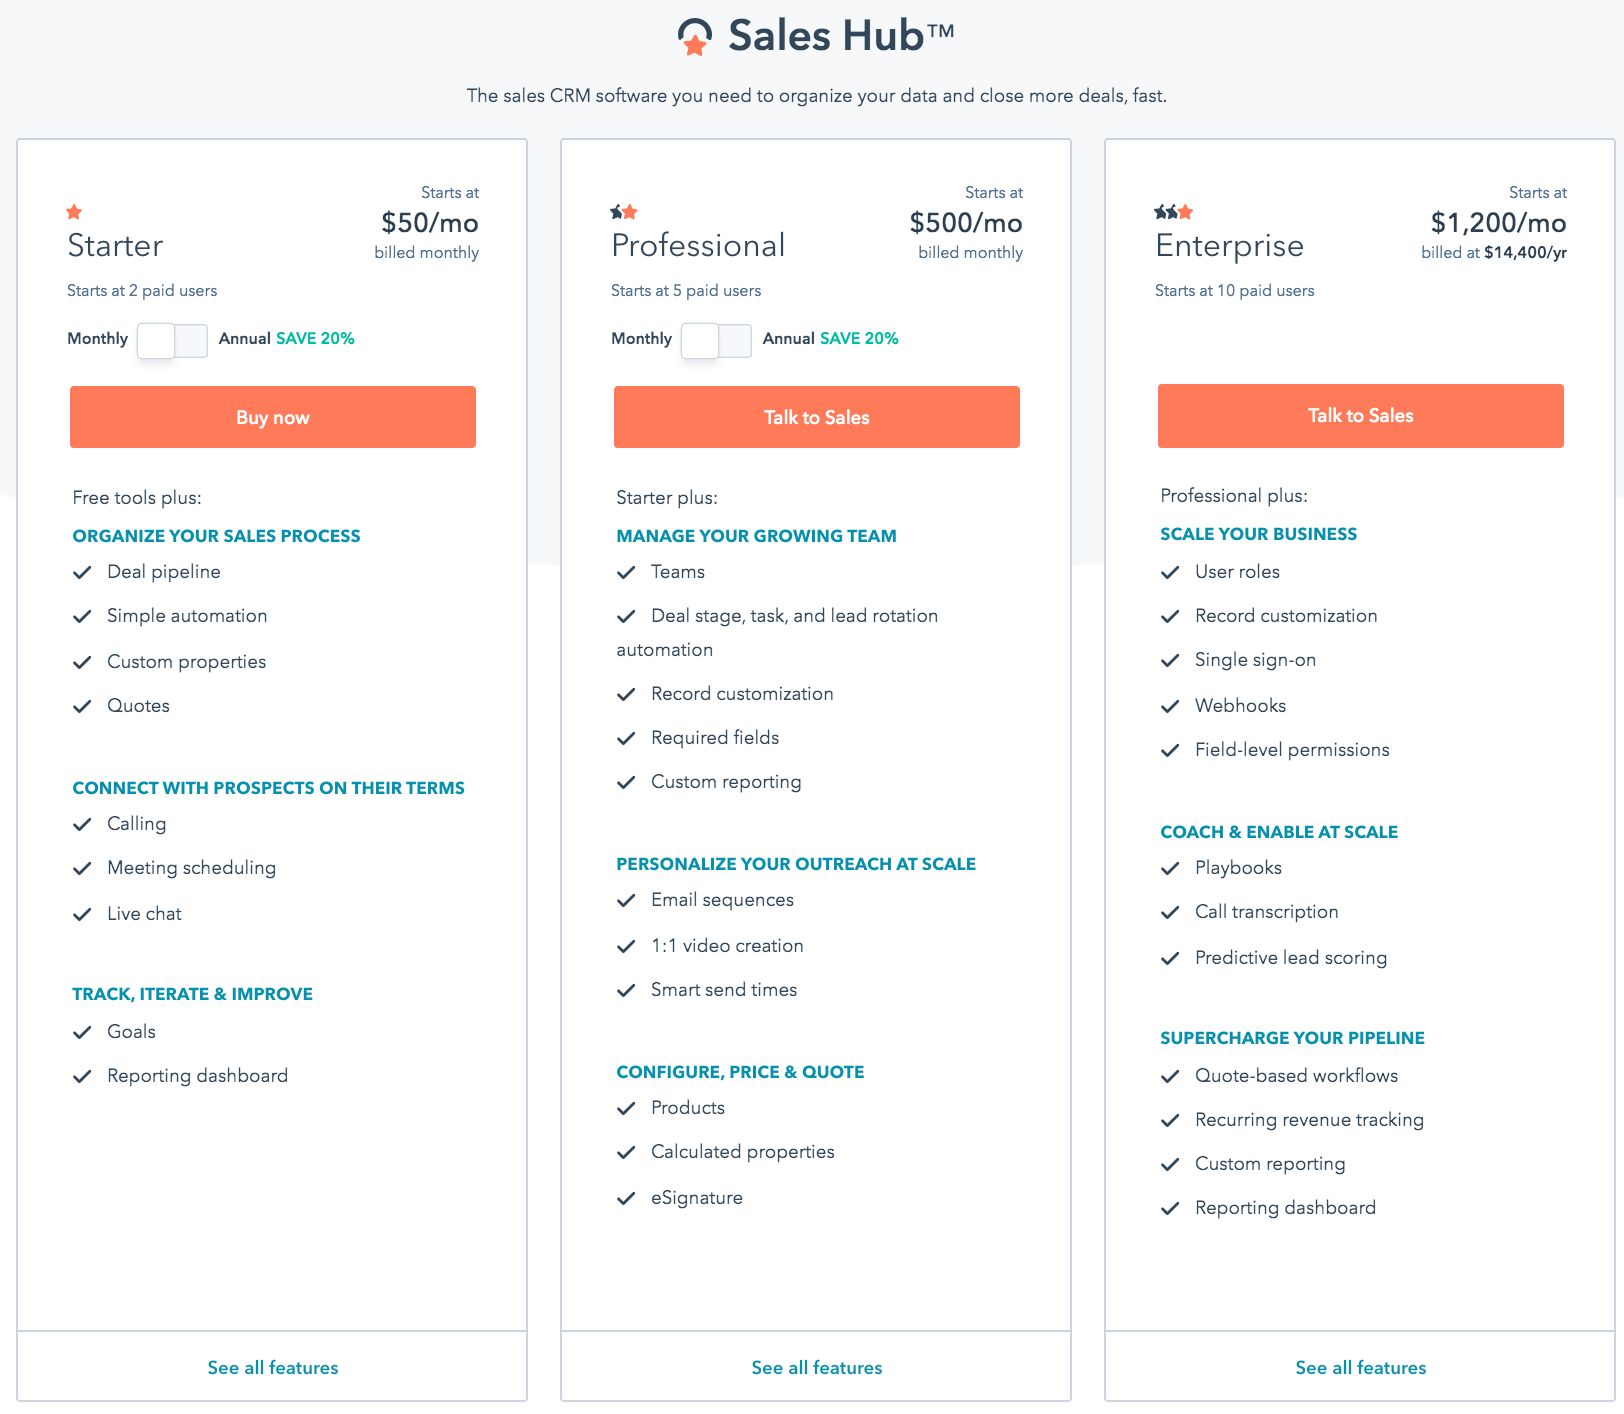1624x1414 pixels.
Task: Click the CONFIGURE, PRICE & QUOTE heading
Action: 740,1072
